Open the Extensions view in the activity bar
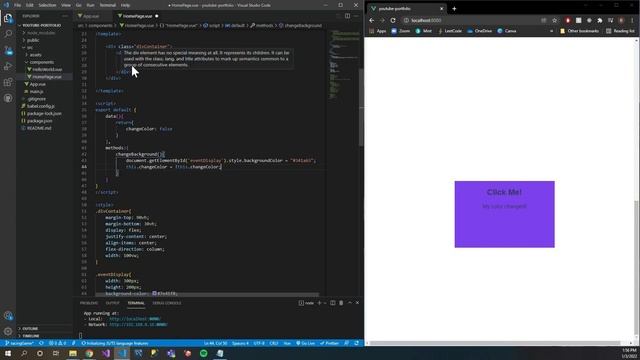 click(8, 82)
